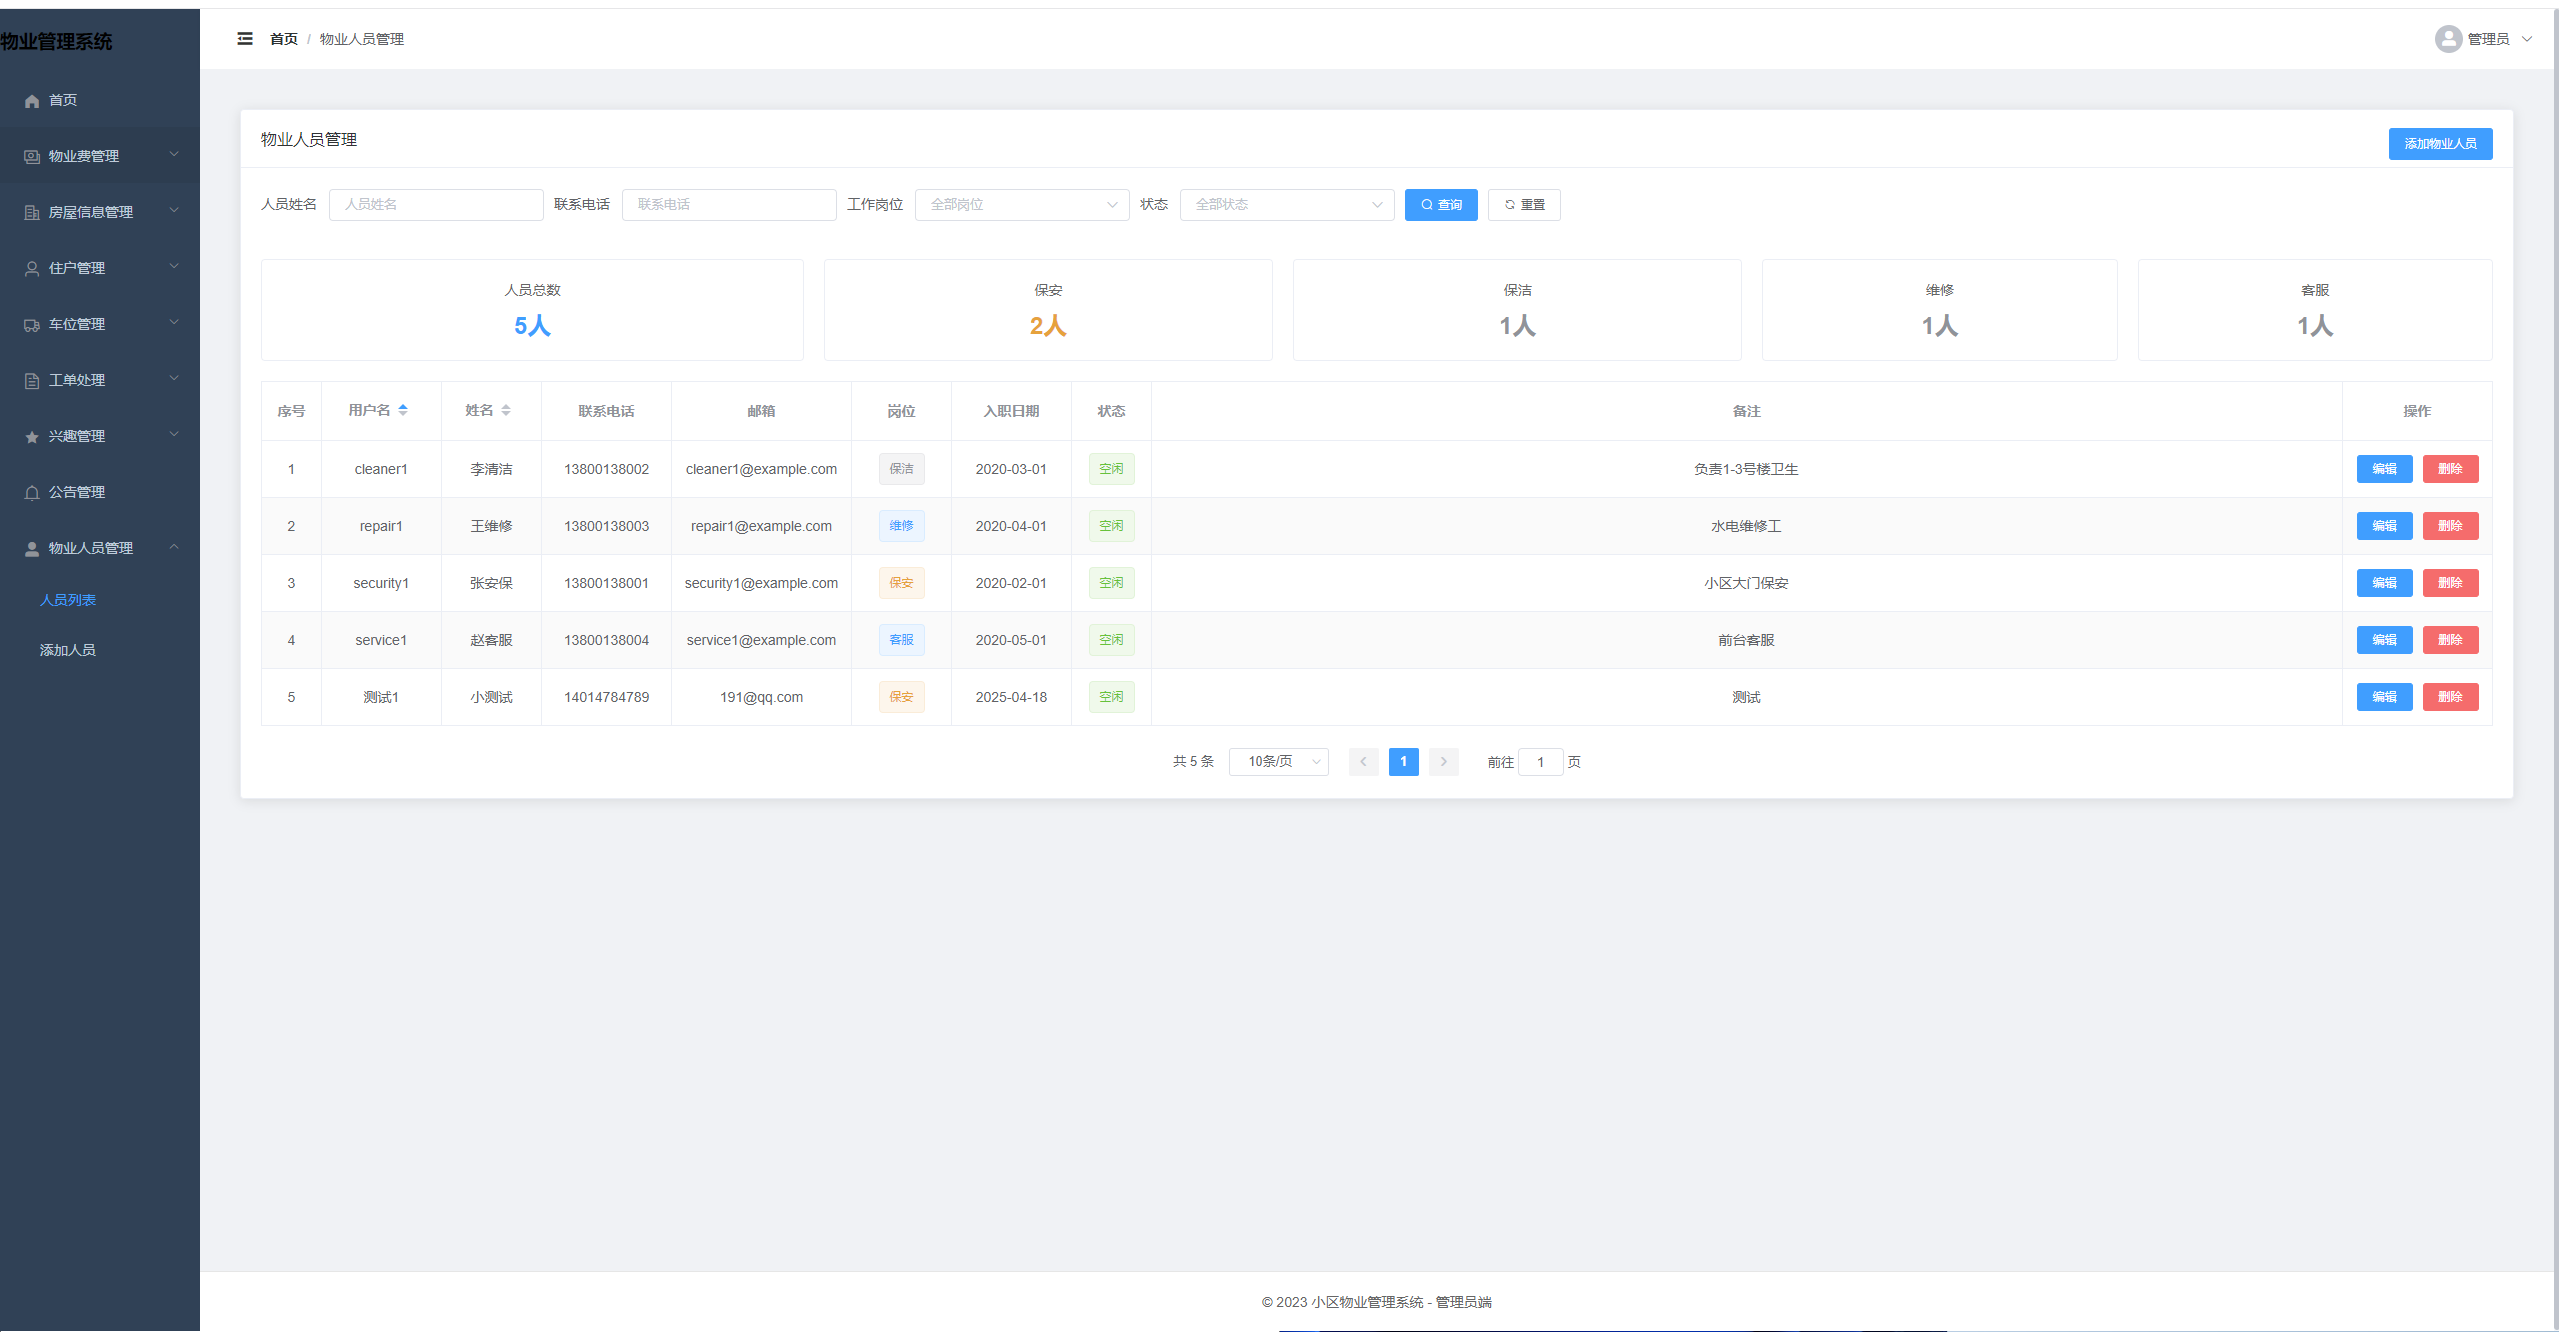Click the home icon in sidebar
The width and height of the screenshot is (2559, 1332).
click(32, 101)
